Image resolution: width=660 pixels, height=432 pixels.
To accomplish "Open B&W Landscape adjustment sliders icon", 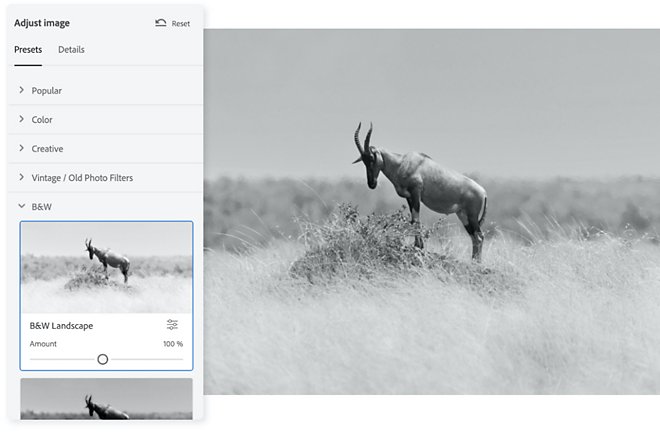I will pyautogui.click(x=172, y=325).
